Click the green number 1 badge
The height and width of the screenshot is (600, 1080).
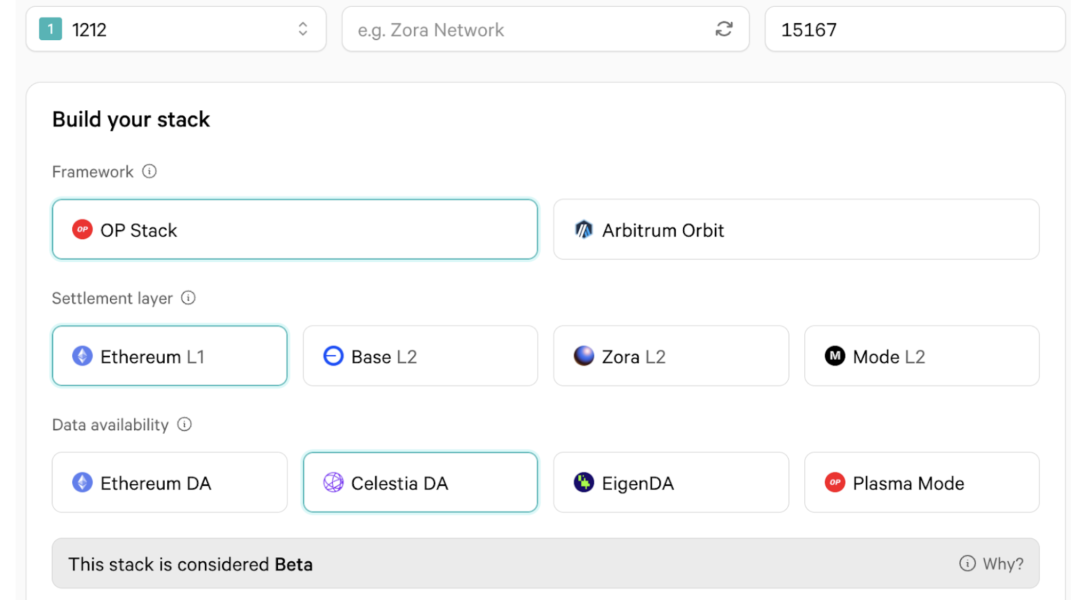(50, 29)
